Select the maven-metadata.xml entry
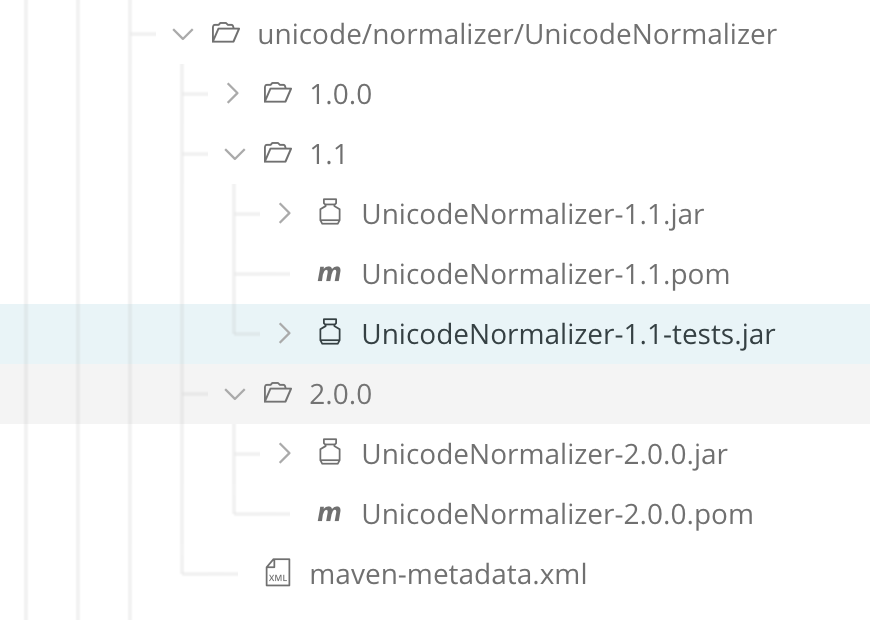Image resolution: width=870 pixels, height=620 pixels. coord(447,573)
